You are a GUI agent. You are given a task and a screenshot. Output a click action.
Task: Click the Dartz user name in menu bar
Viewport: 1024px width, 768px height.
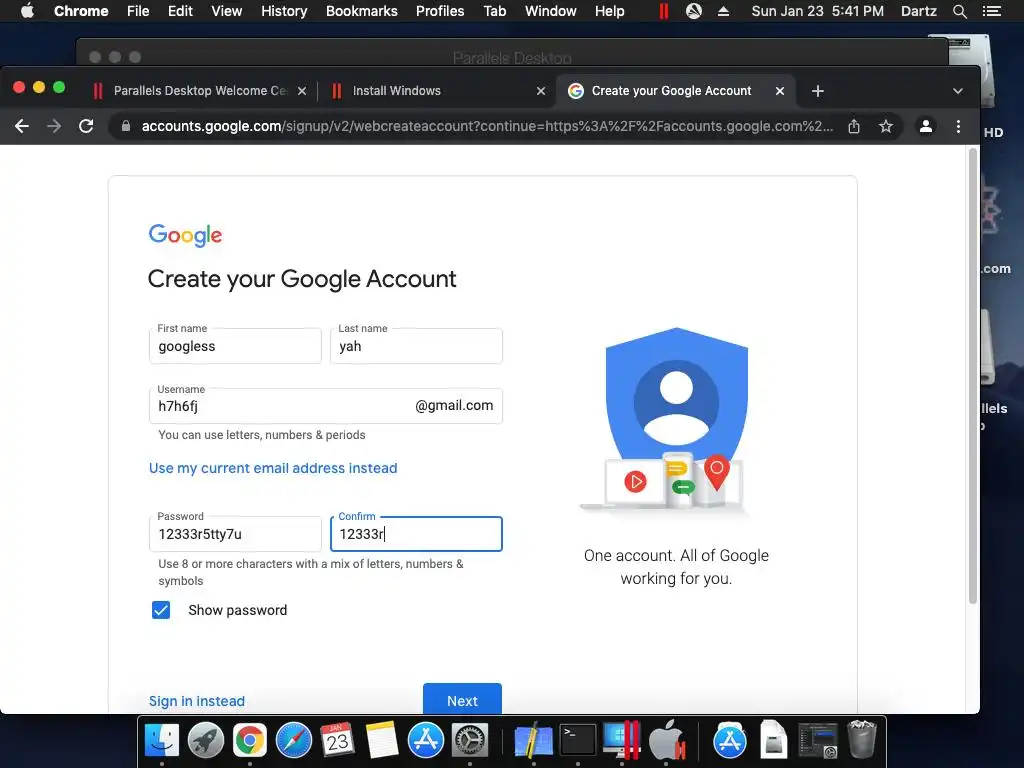coord(918,11)
